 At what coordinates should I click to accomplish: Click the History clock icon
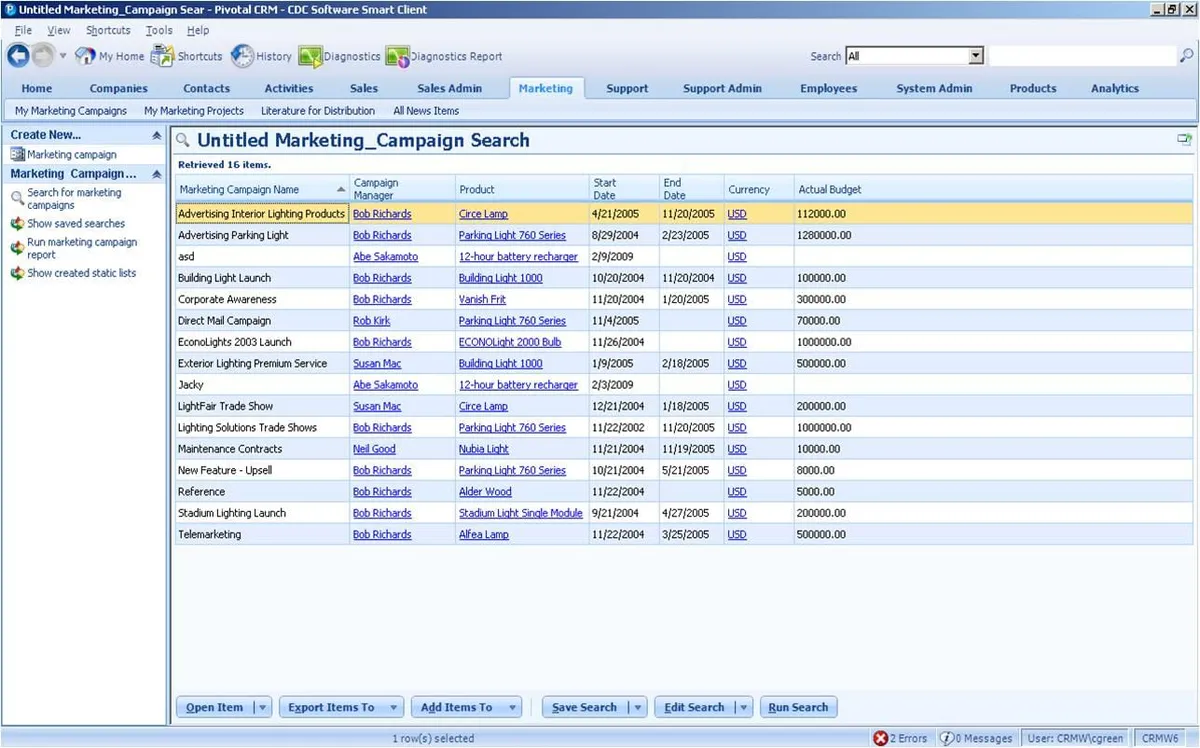(x=242, y=56)
